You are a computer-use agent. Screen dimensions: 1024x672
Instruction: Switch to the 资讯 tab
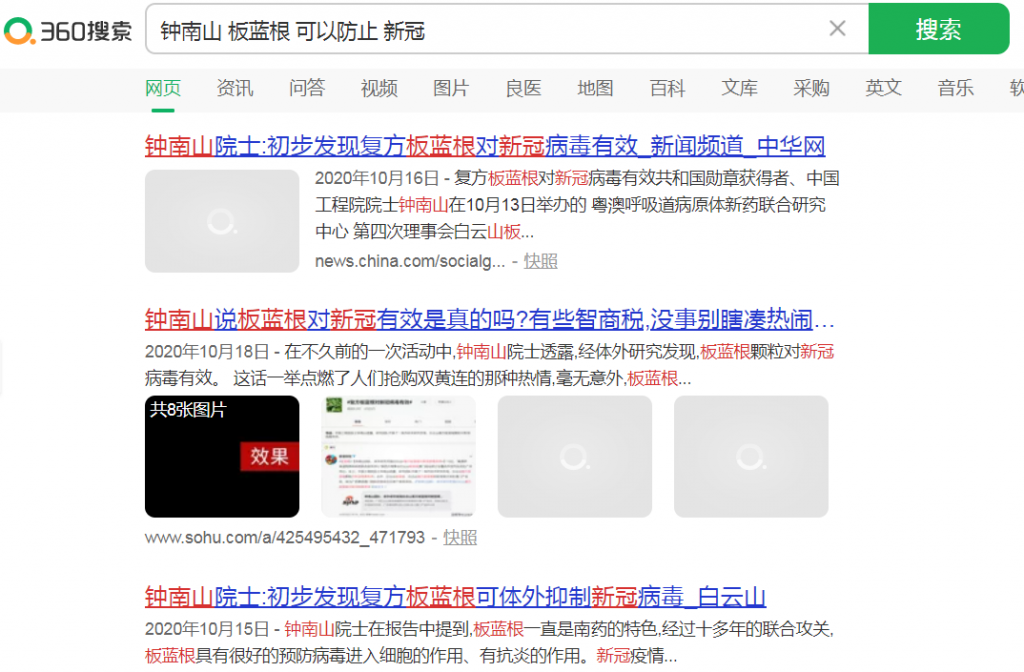pyautogui.click(x=234, y=88)
